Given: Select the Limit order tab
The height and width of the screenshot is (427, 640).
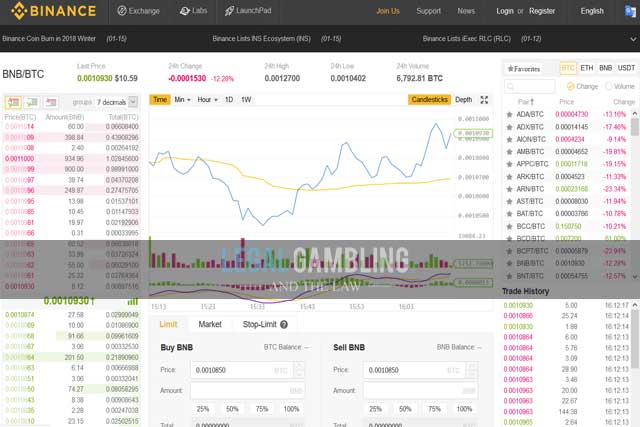Looking at the screenshot, I should tap(168, 325).
